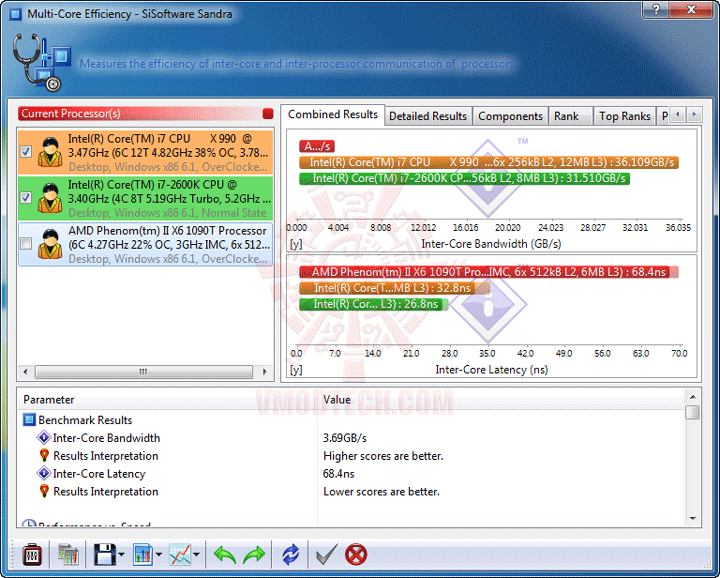This screenshot has width=720, height=578.
Task: Uncheck the Intel Core i7 X 990 checkbox
Action: [x=26, y=152]
